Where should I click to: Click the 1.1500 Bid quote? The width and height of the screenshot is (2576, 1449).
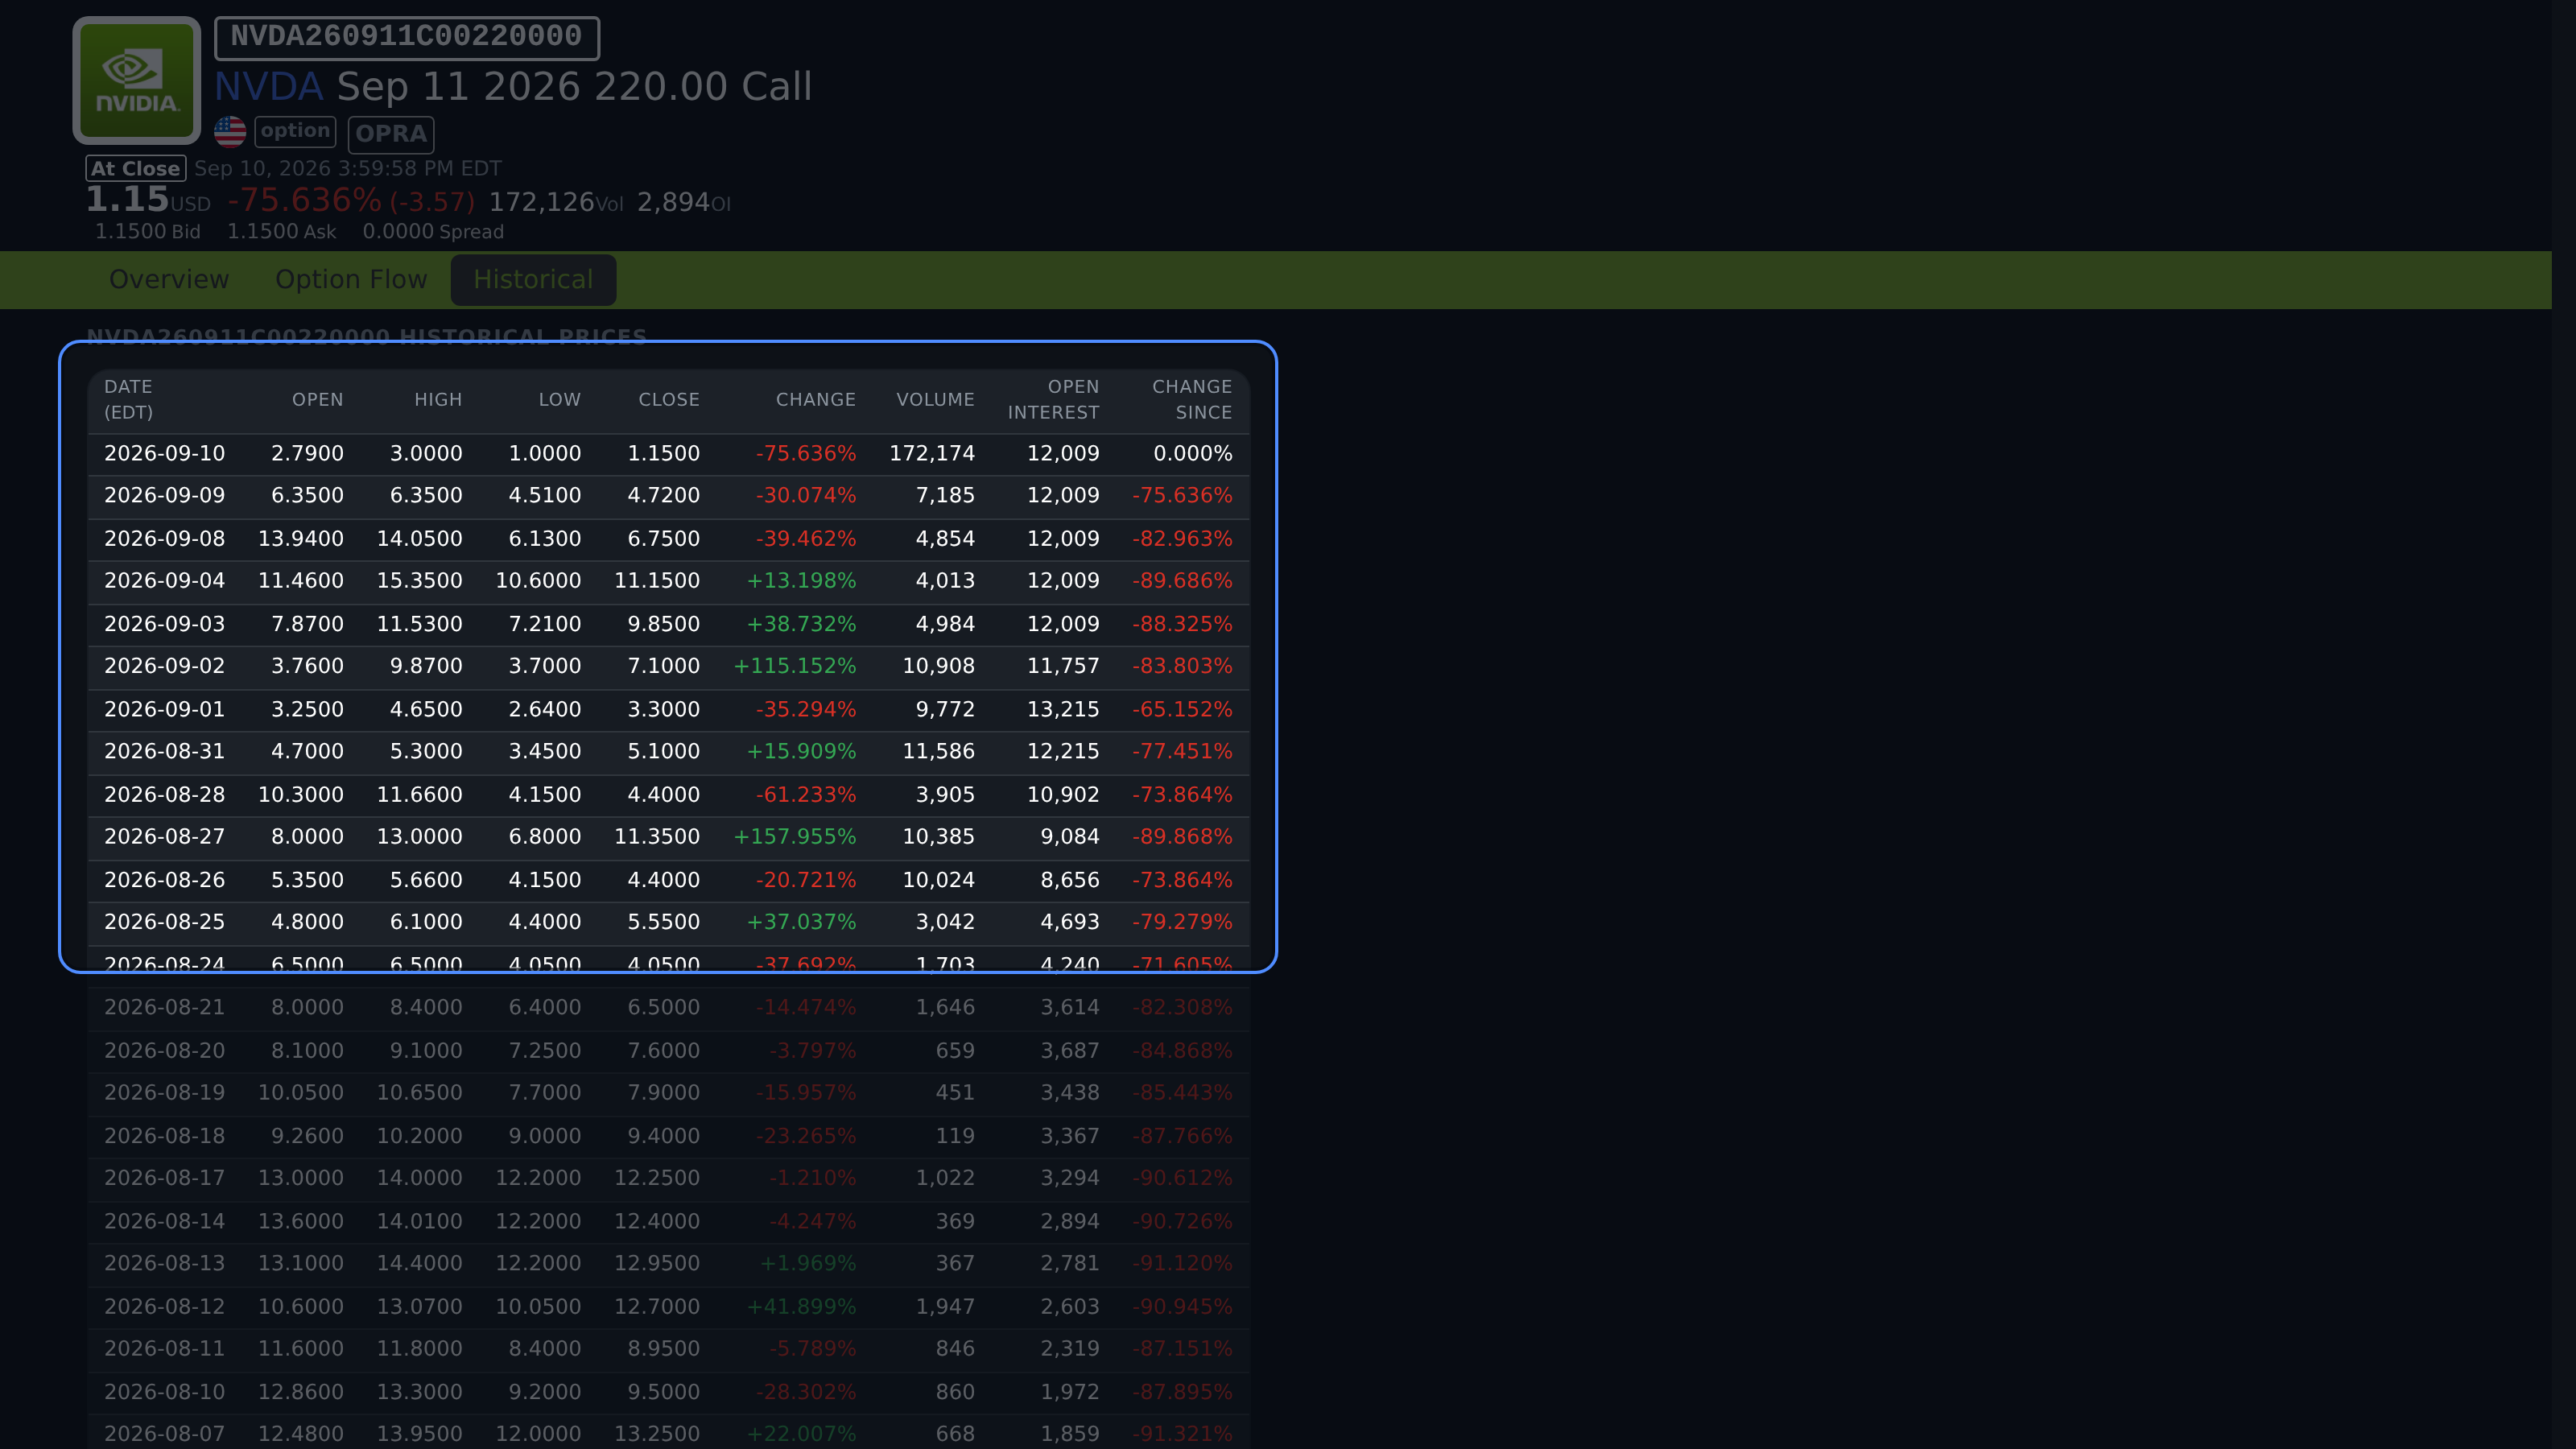[148, 232]
